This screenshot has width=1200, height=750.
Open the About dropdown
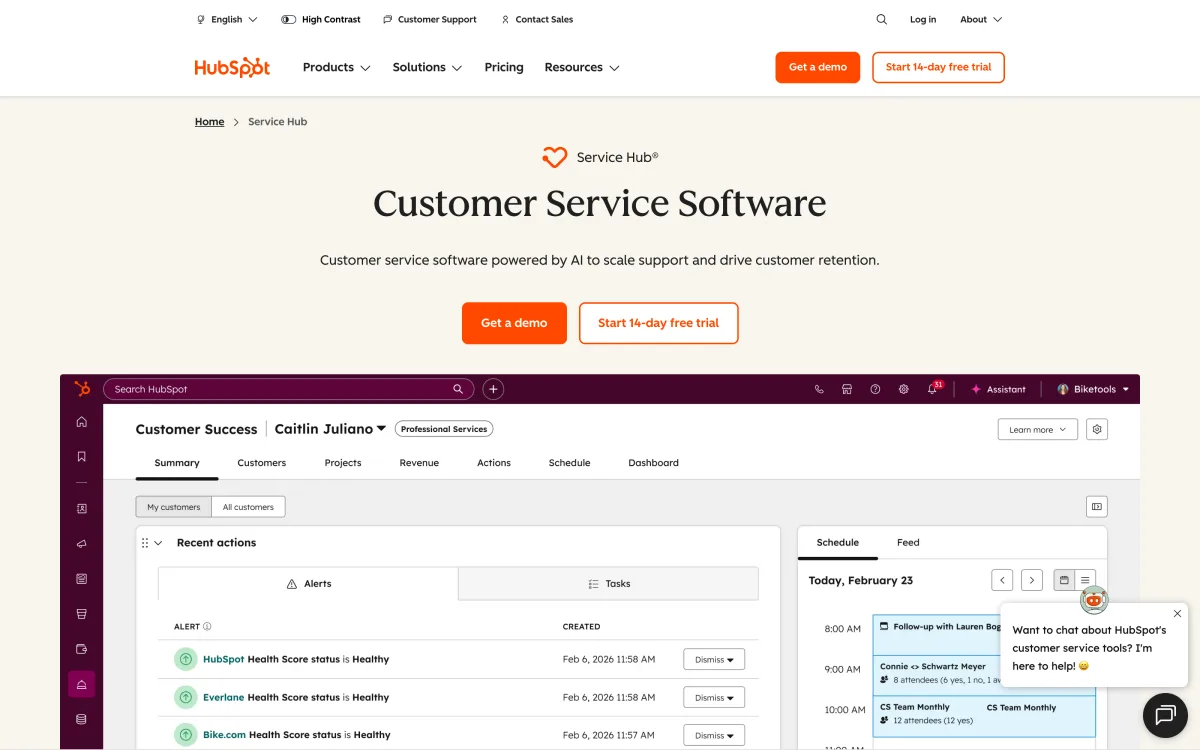pos(981,19)
